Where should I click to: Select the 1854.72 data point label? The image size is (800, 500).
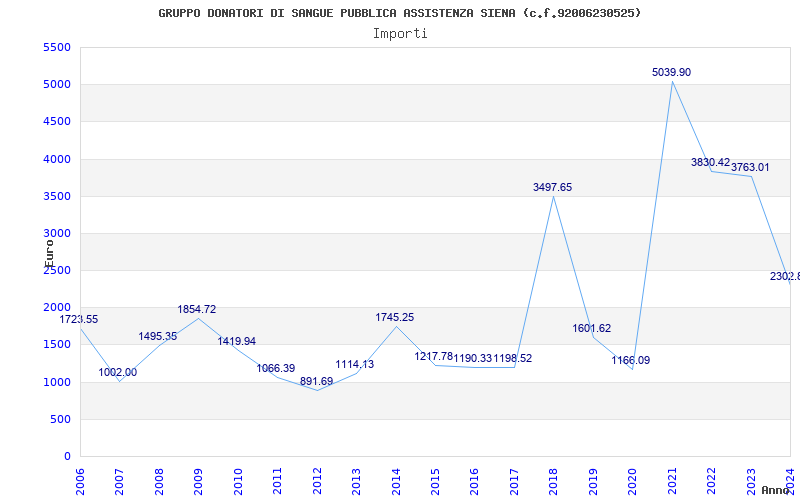pos(196,310)
